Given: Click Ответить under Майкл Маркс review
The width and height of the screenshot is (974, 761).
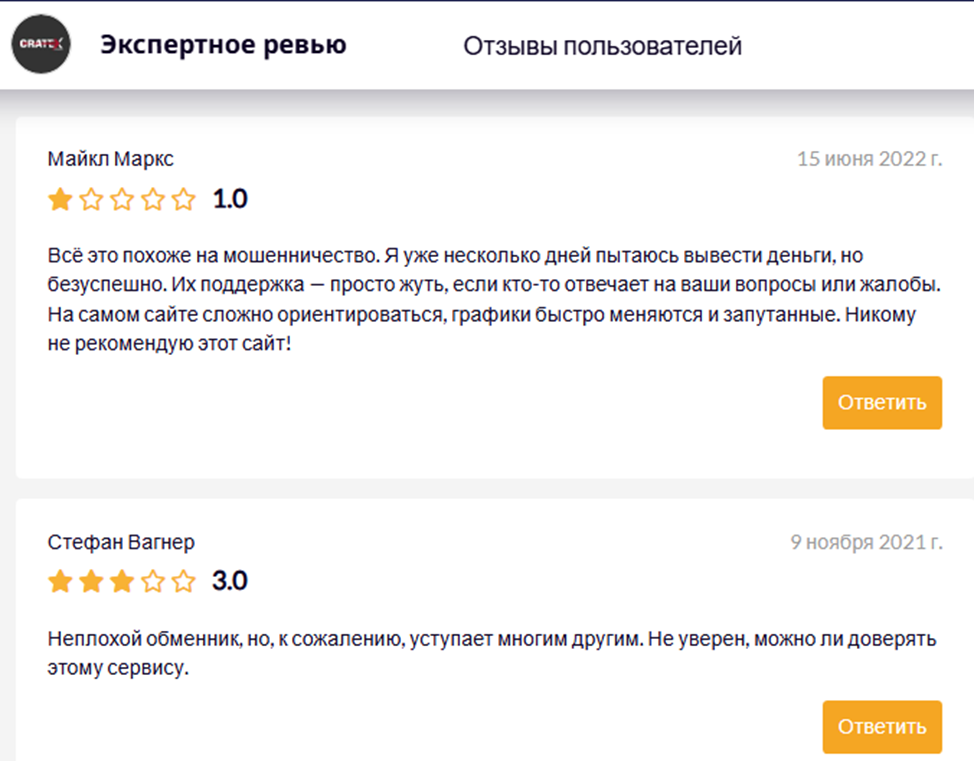Looking at the screenshot, I should tap(882, 403).
